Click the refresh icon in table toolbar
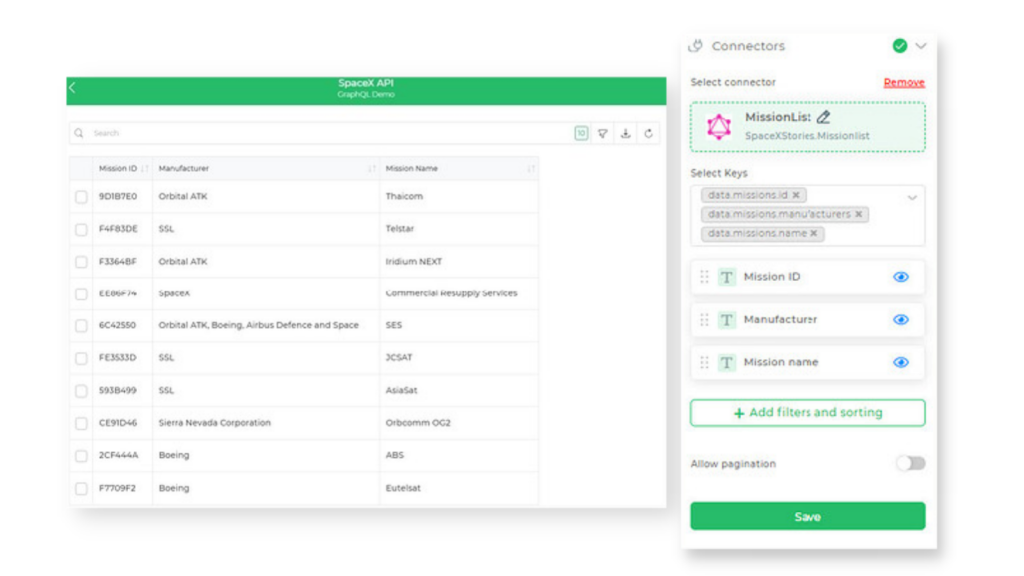Viewport: 1024px width, 576px height. tap(649, 133)
